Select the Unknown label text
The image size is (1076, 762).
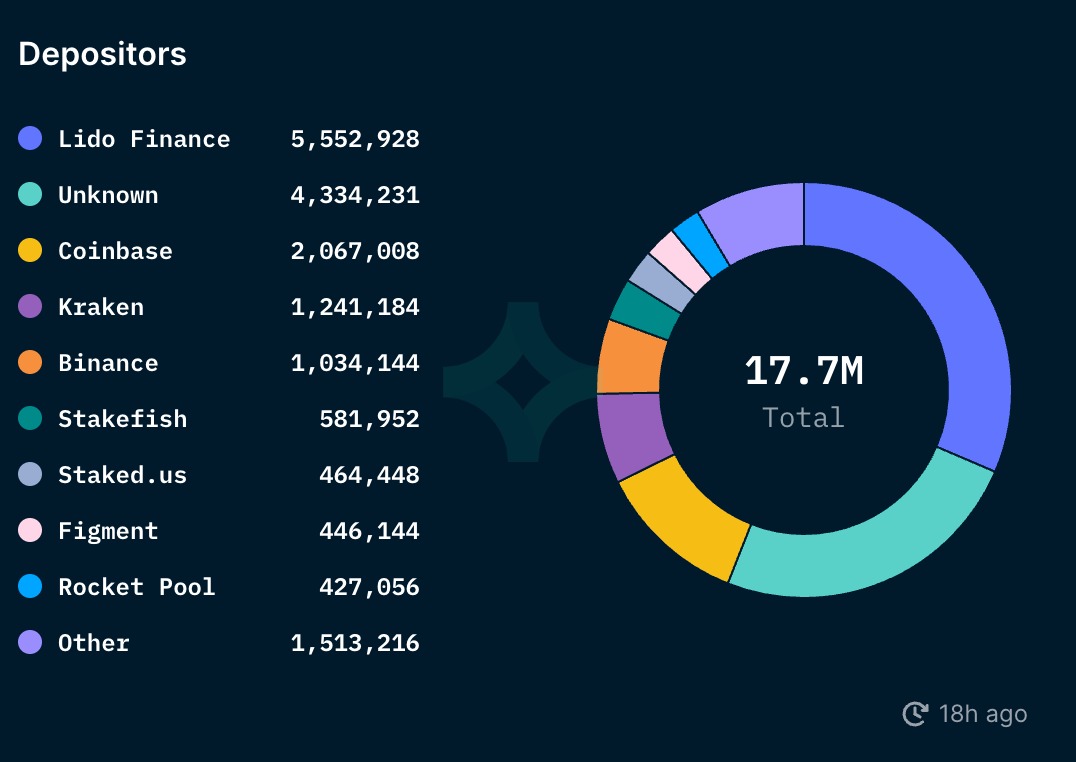point(110,195)
